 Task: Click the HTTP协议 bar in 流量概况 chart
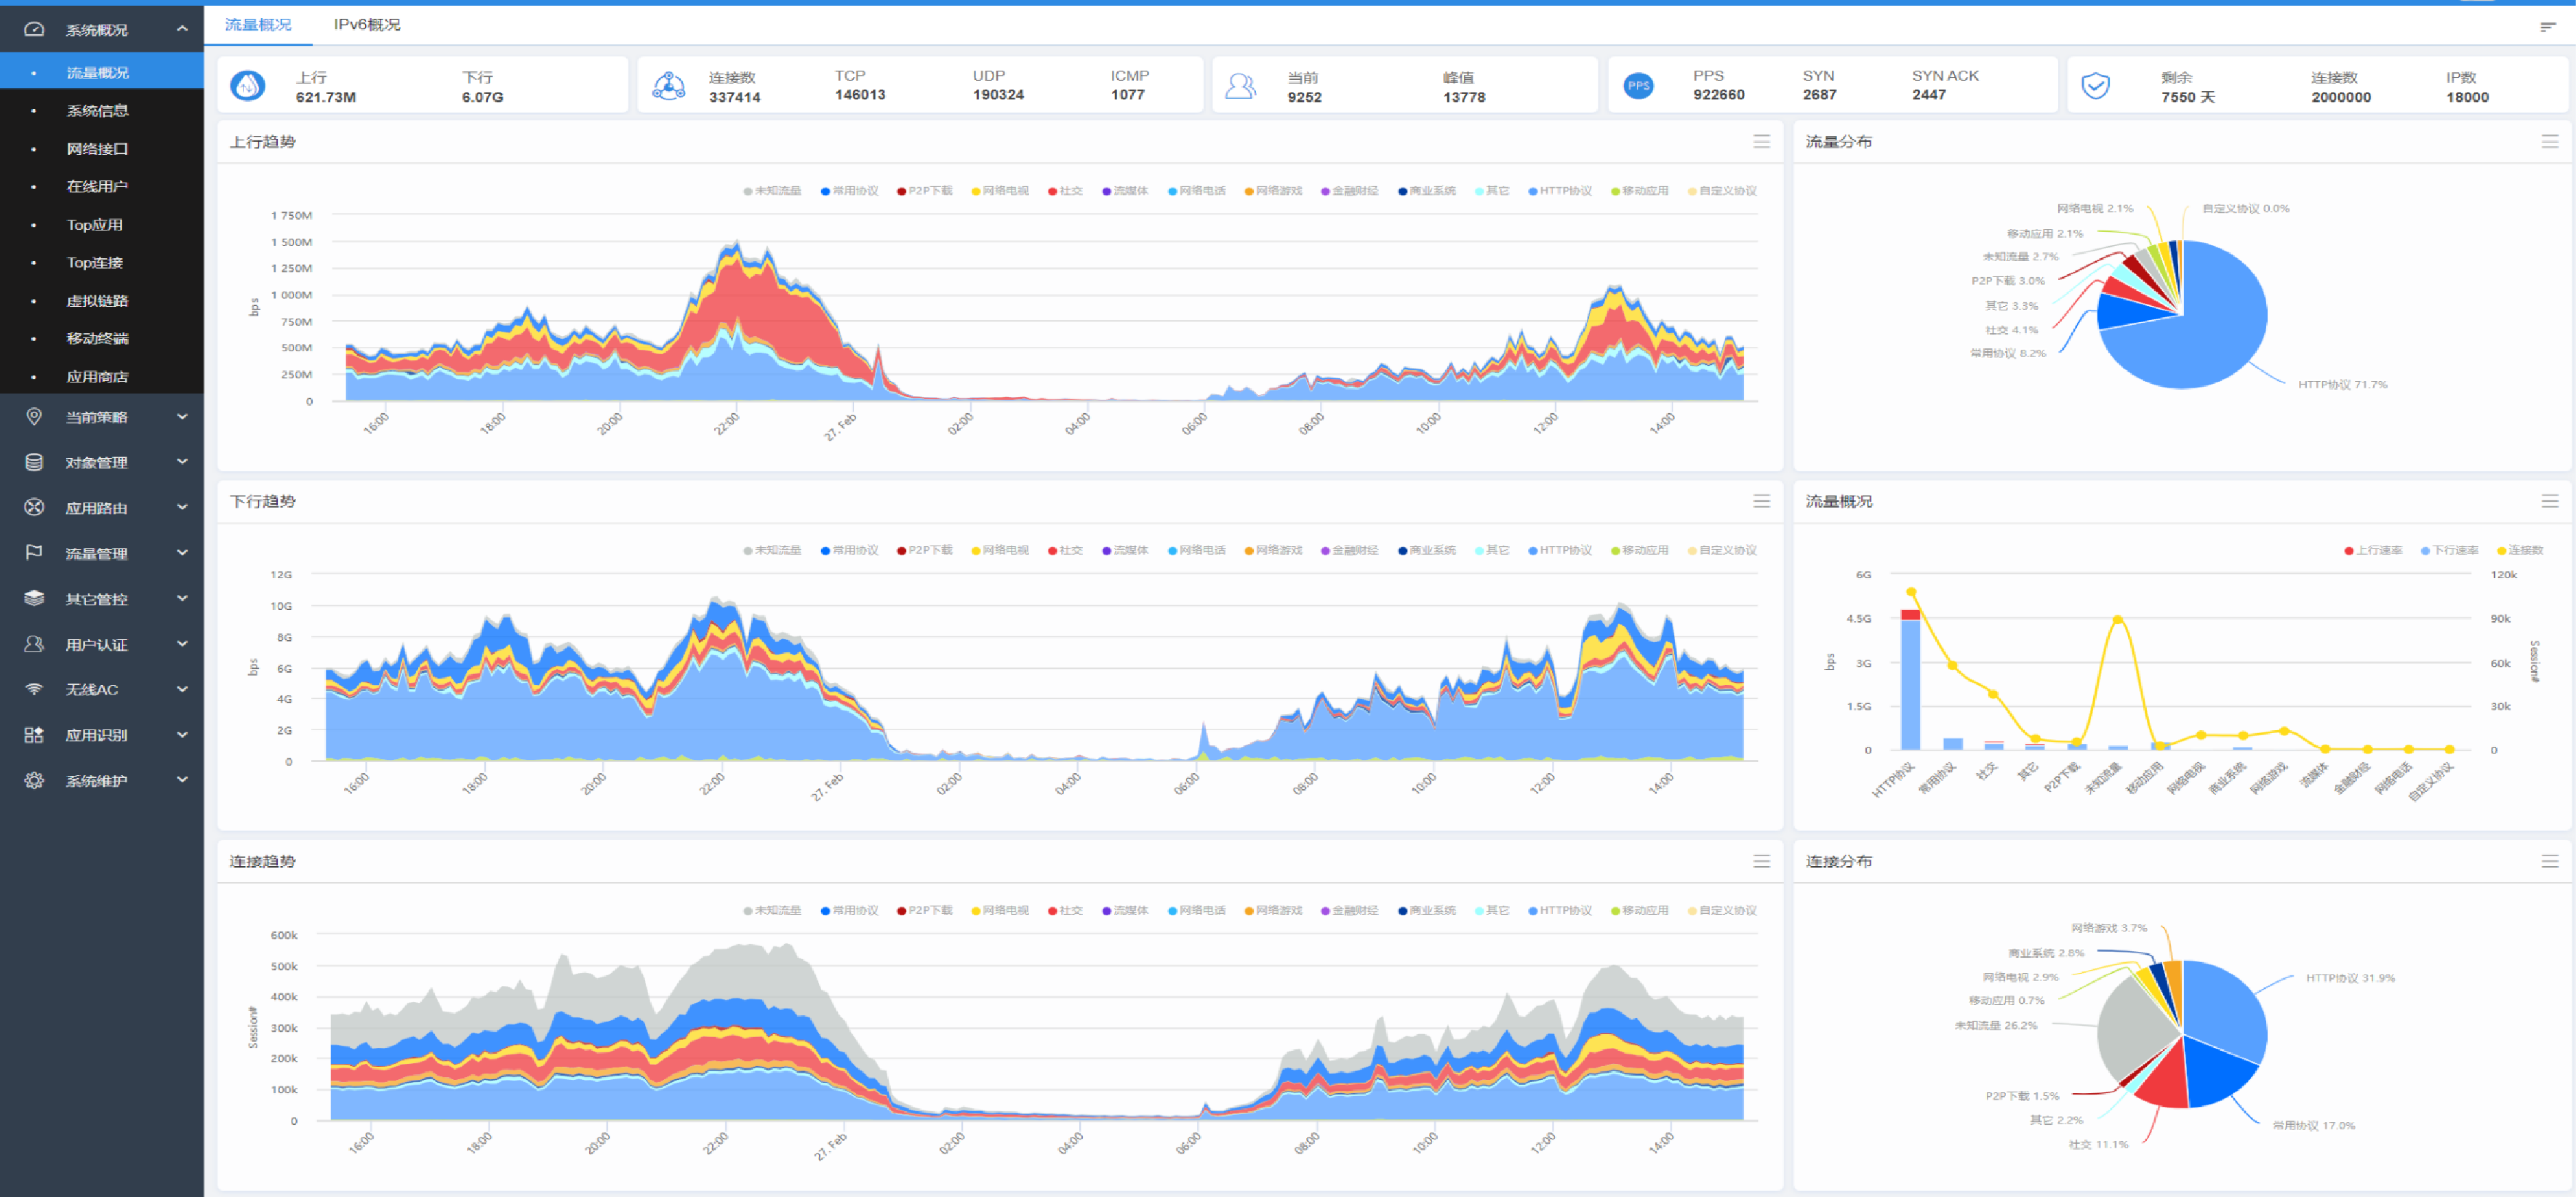point(1910,685)
